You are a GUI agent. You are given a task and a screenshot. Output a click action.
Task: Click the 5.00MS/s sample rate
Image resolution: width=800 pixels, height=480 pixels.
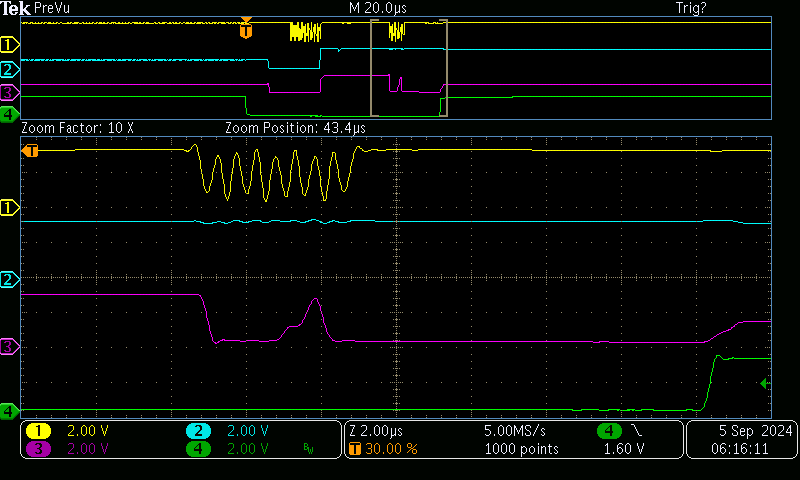click(515, 431)
